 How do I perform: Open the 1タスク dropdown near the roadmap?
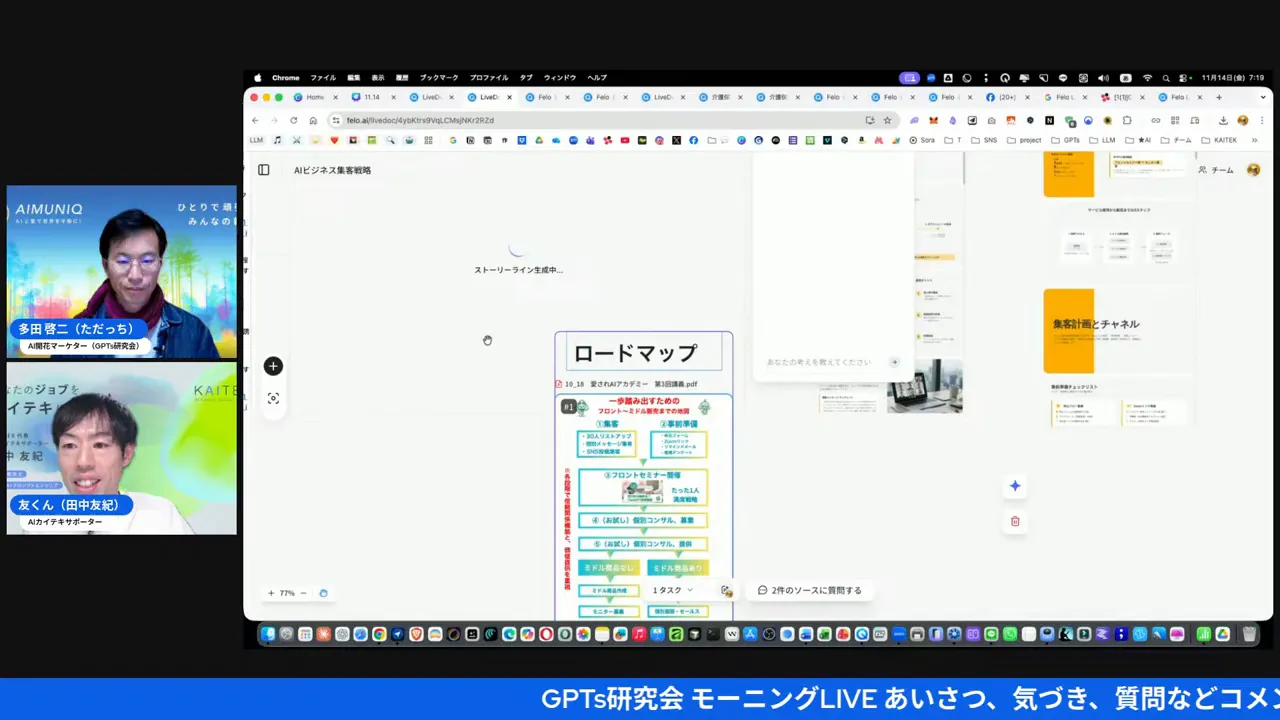pyautogui.click(x=671, y=590)
